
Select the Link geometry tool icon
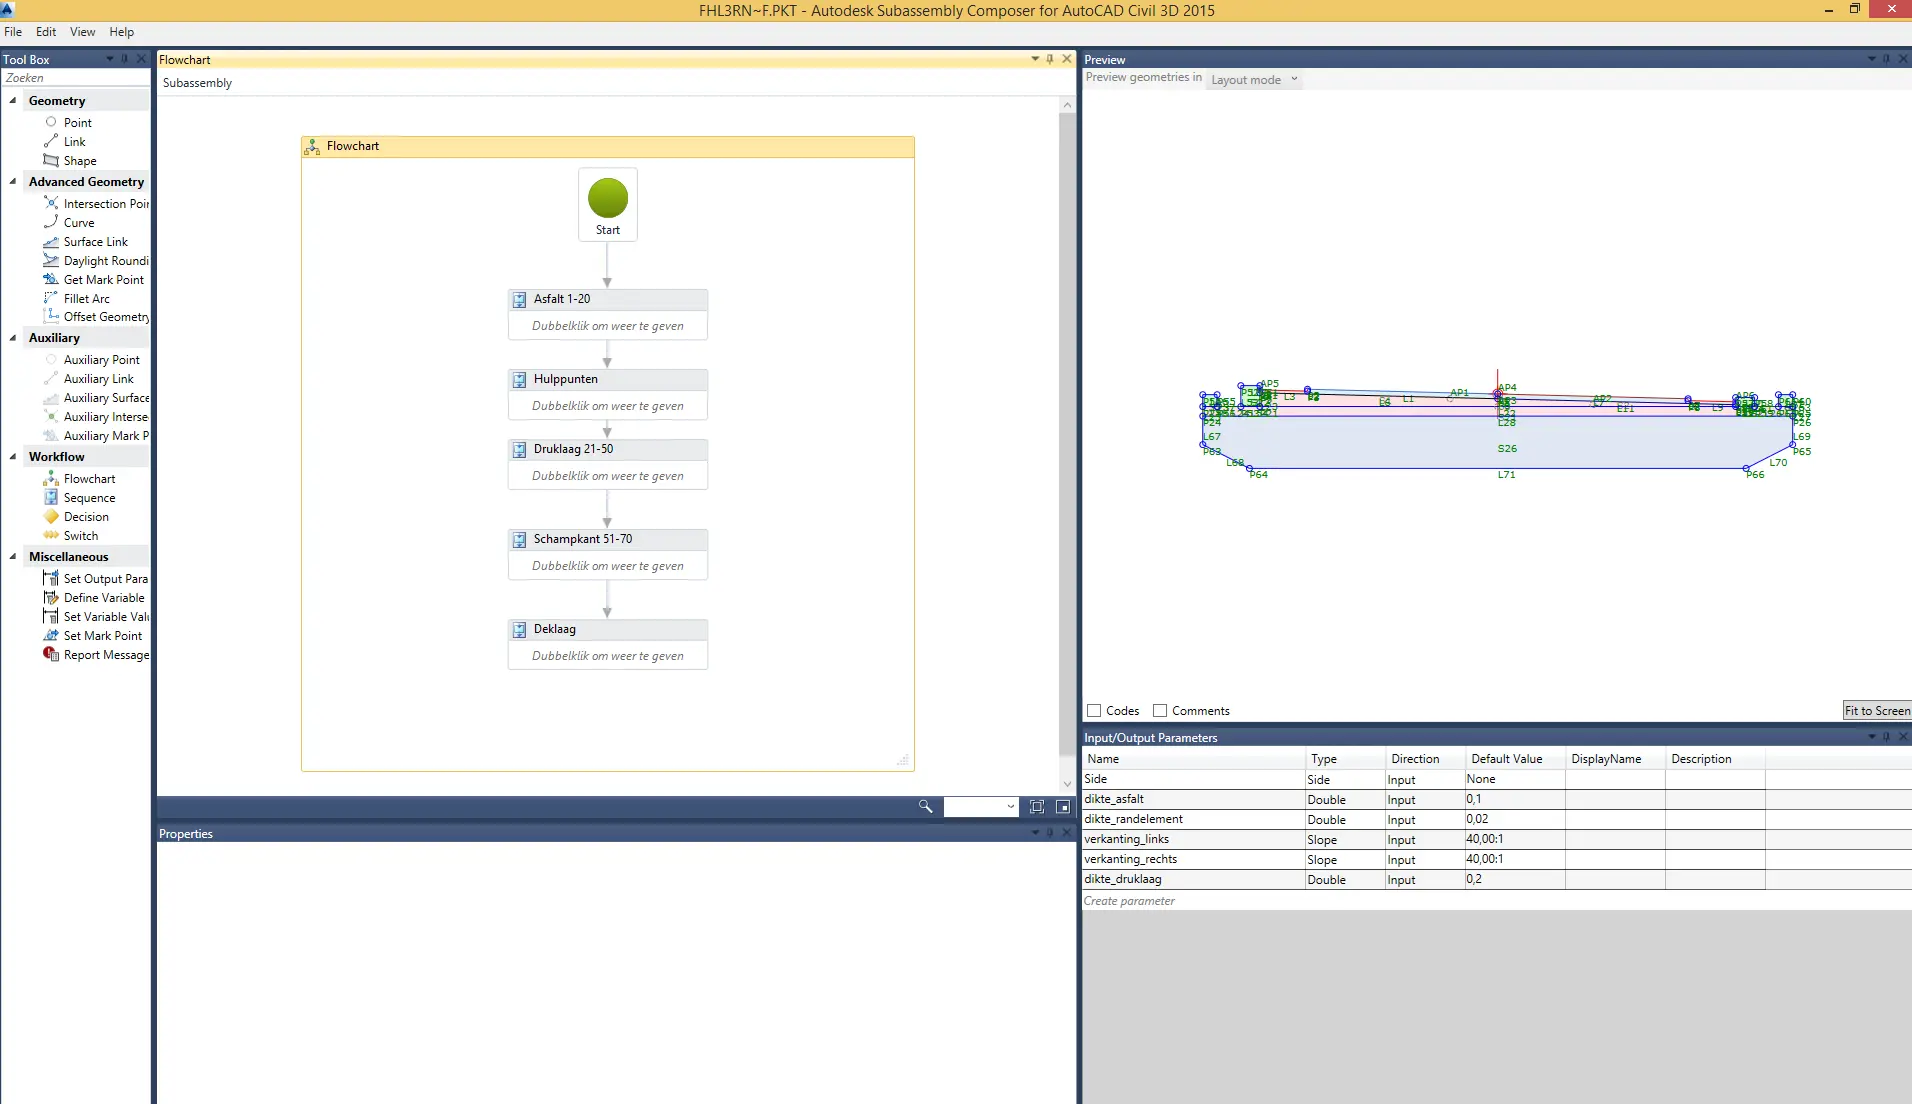[x=51, y=141]
